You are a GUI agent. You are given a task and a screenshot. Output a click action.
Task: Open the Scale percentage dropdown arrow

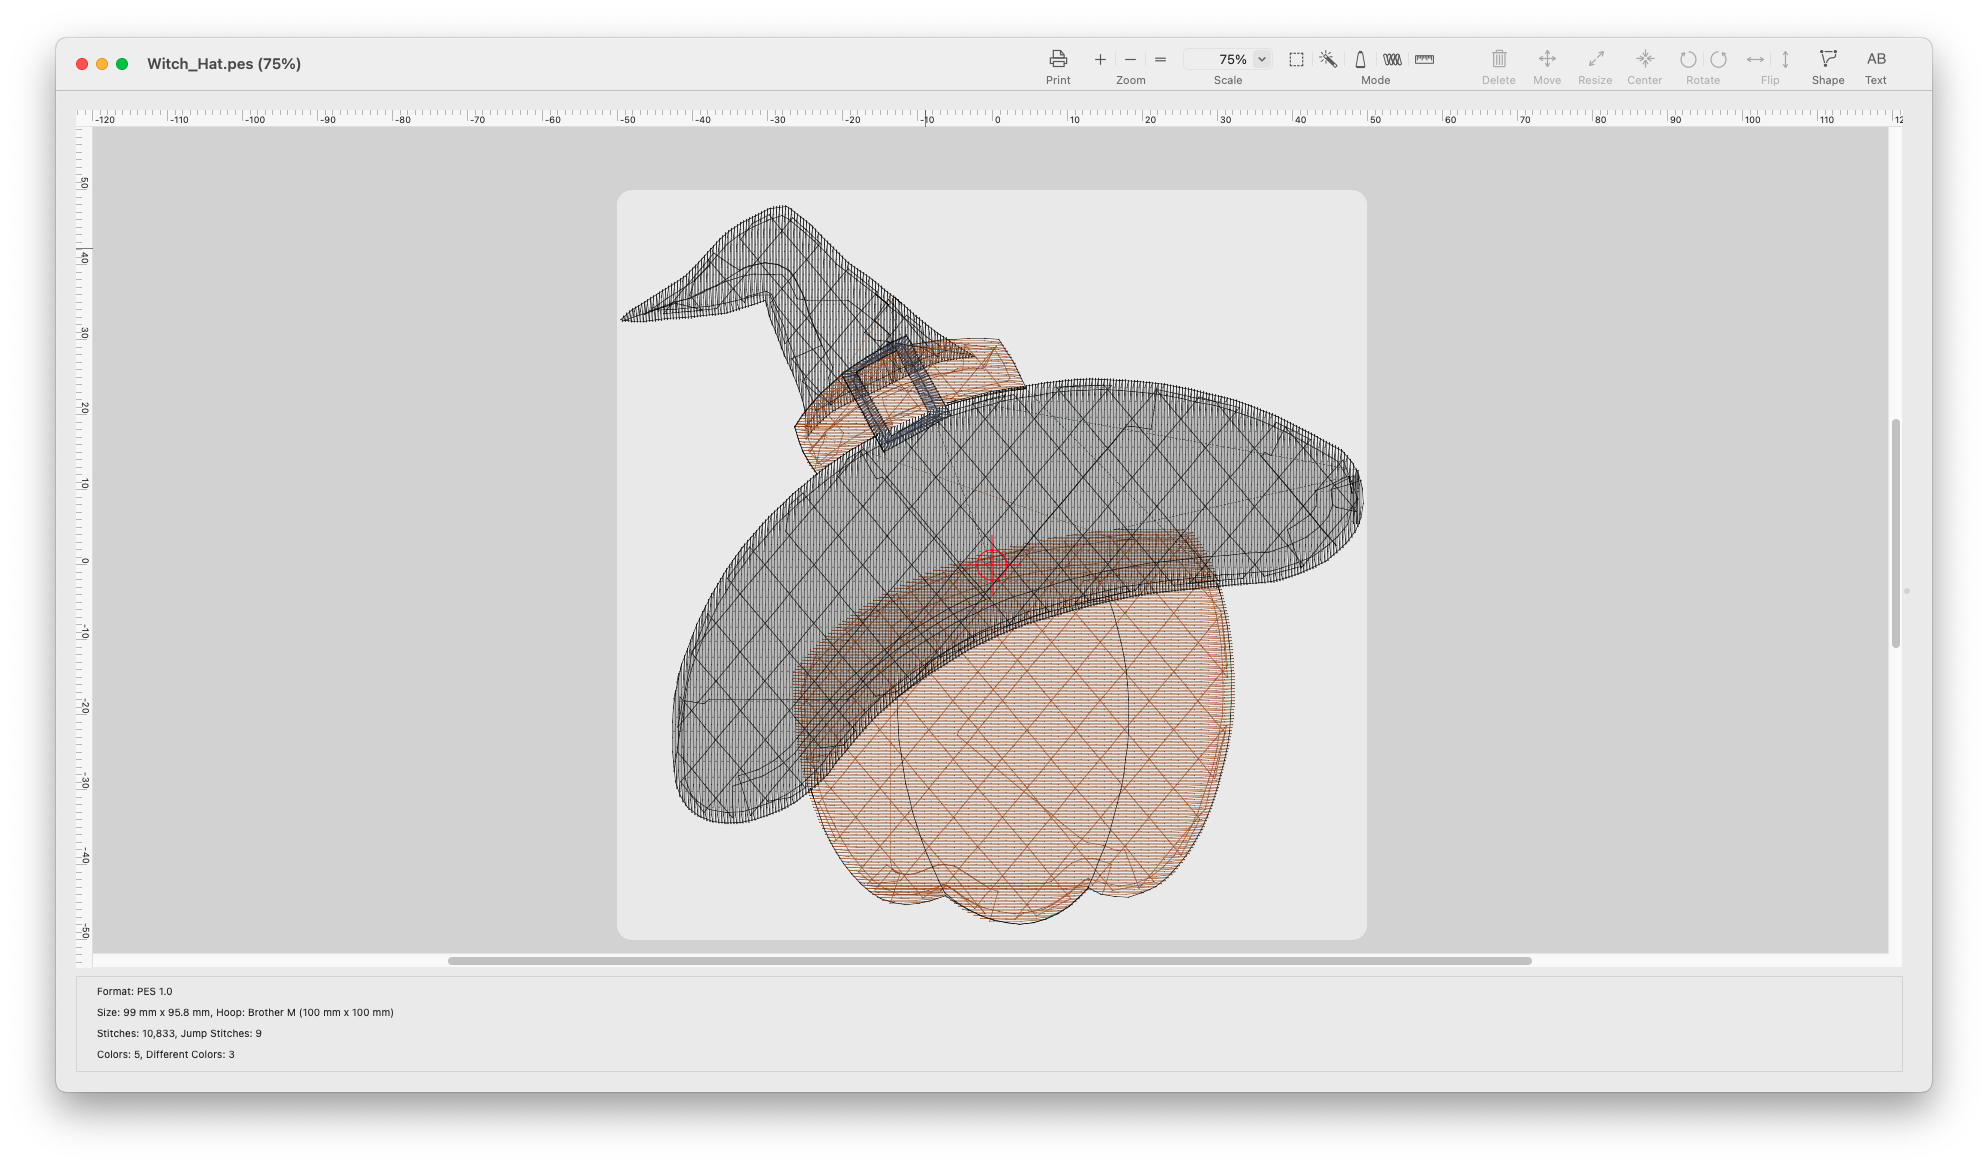click(x=1262, y=59)
